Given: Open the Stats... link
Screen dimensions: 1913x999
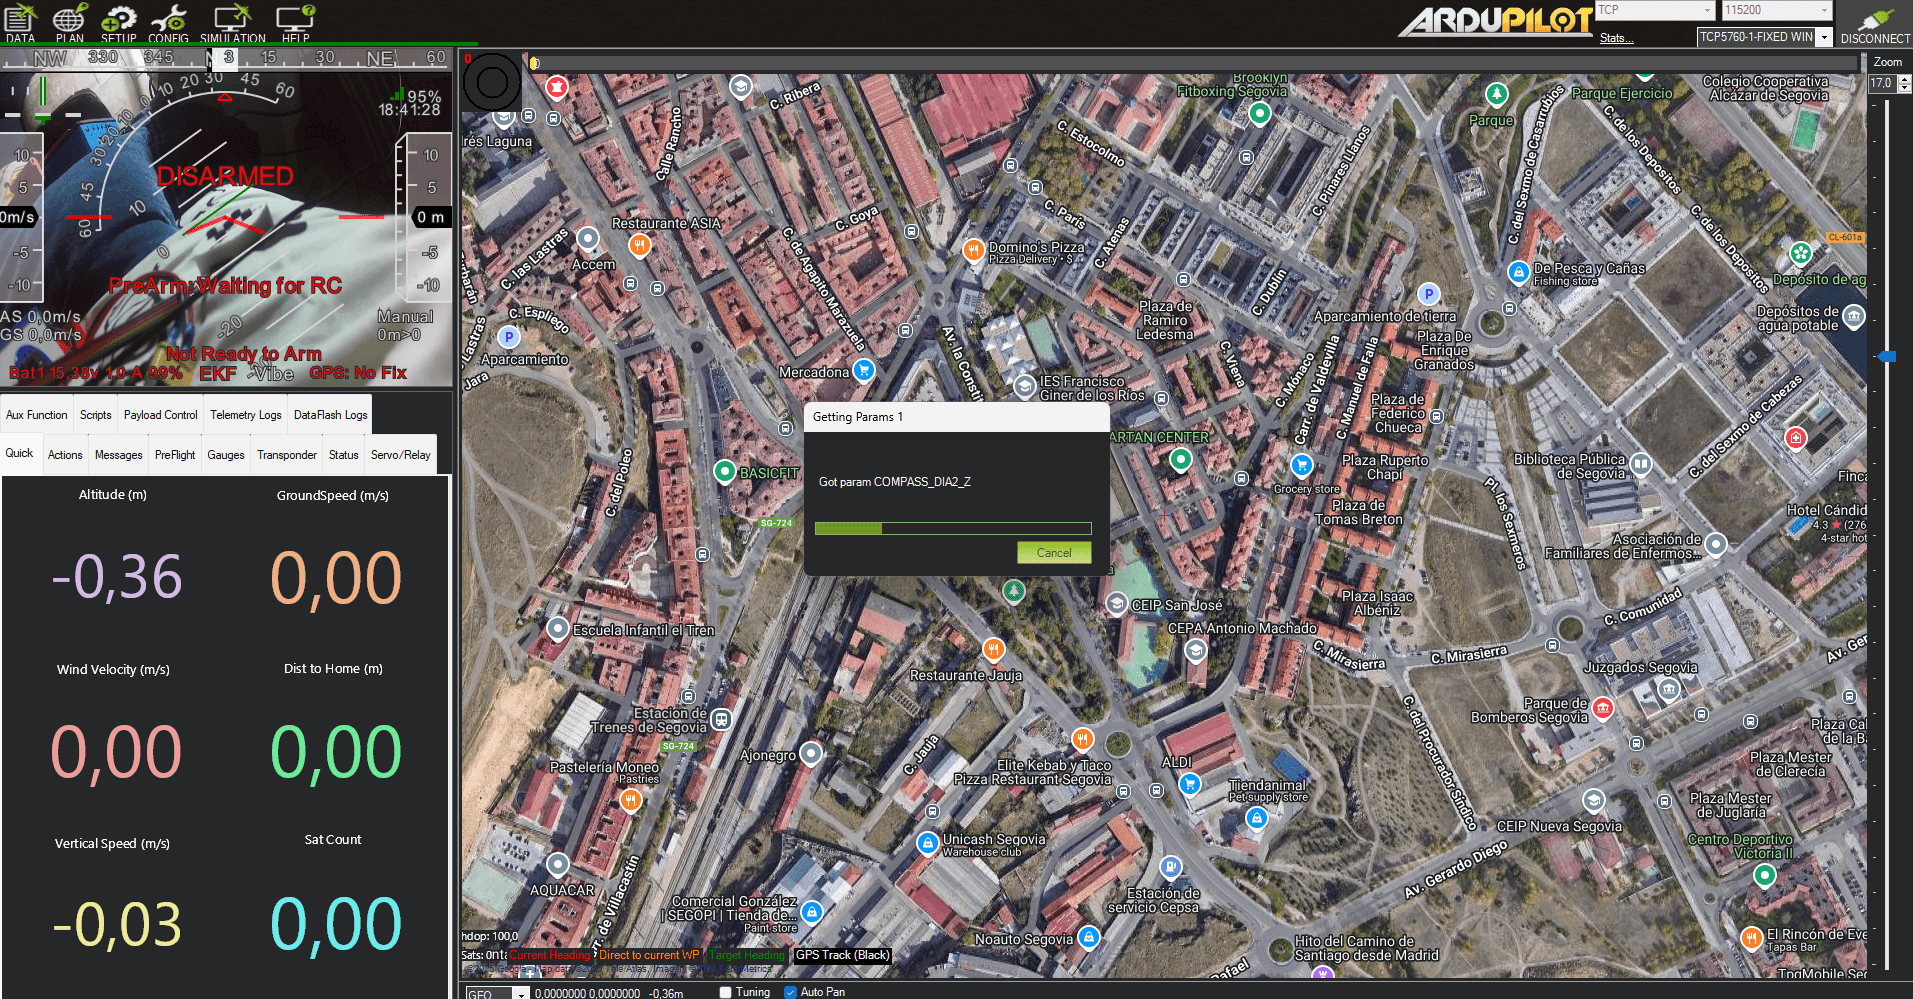Looking at the screenshot, I should point(1616,38).
